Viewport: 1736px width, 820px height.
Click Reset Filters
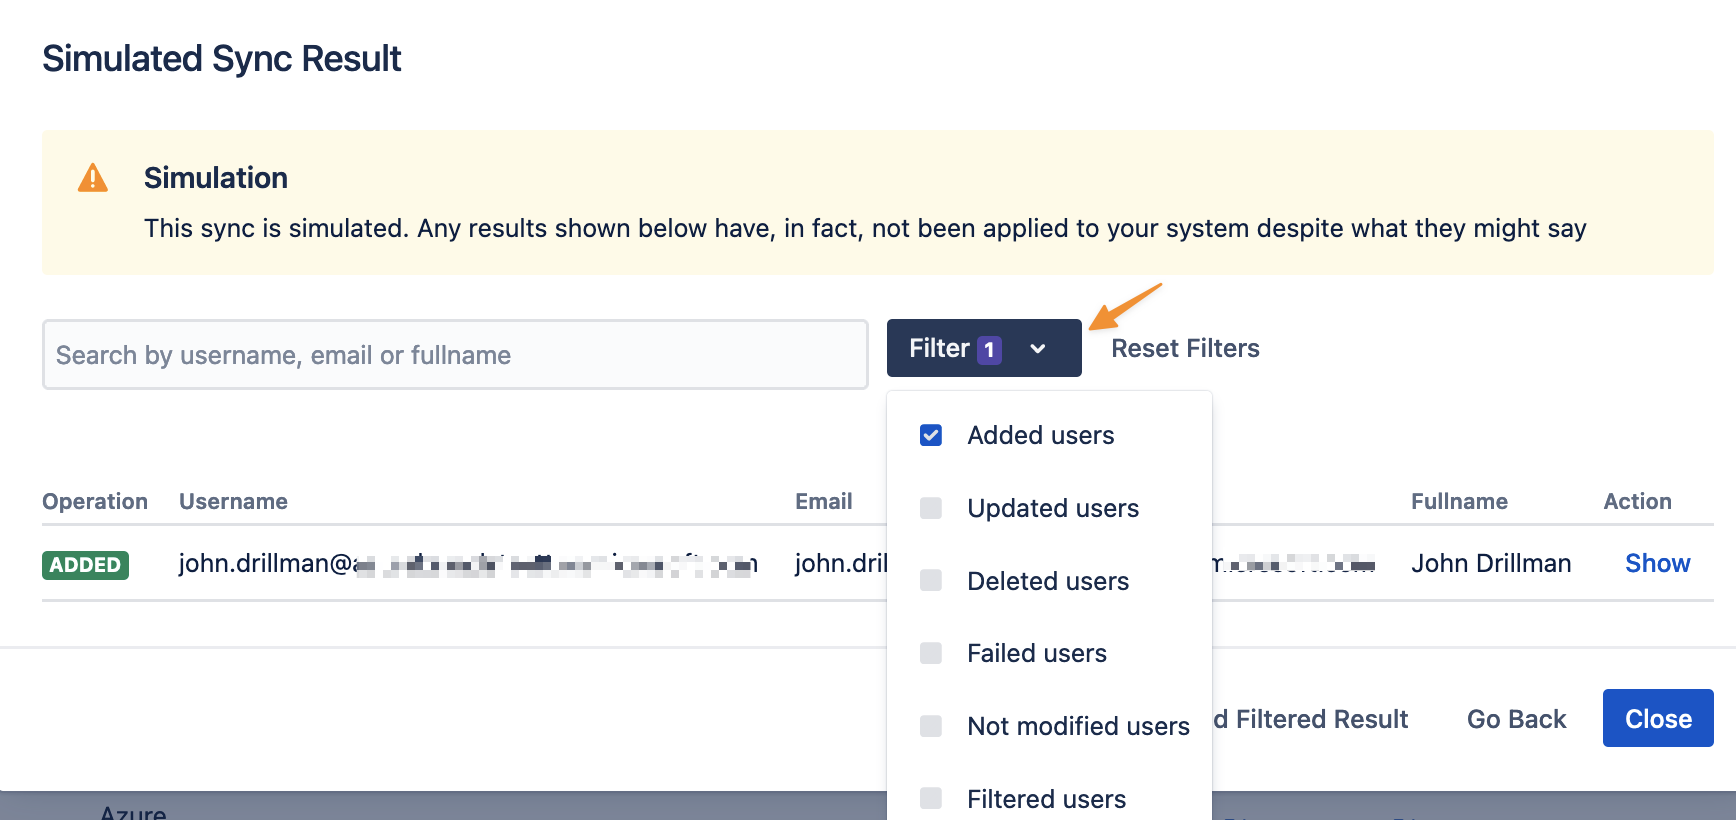tap(1185, 348)
